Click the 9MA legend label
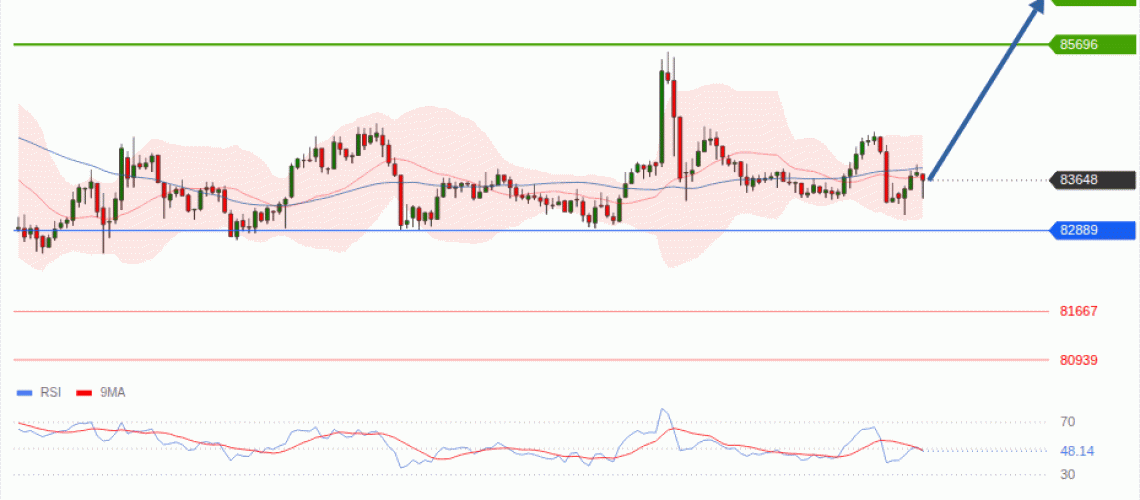This screenshot has height=500, width=1140. point(112,392)
